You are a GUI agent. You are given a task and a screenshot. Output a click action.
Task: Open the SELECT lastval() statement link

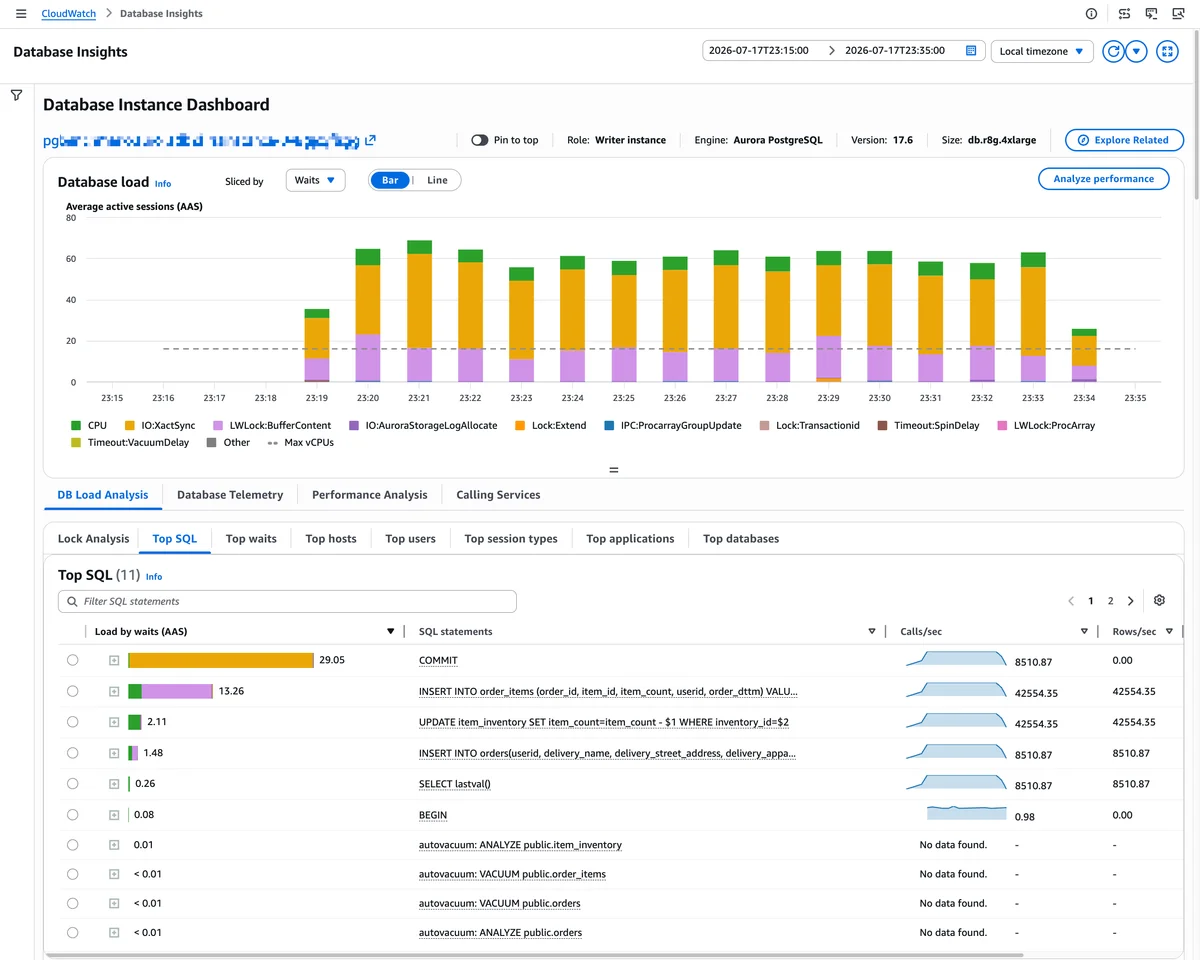454,785
